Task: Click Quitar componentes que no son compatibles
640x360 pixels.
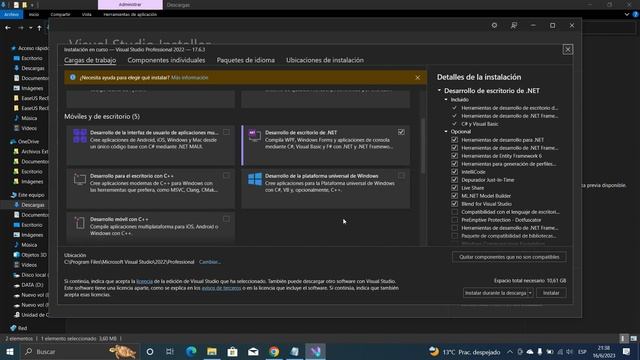Action: point(509,257)
